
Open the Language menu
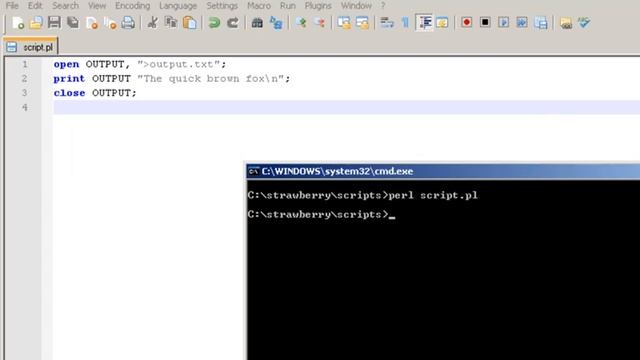click(x=178, y=6)
